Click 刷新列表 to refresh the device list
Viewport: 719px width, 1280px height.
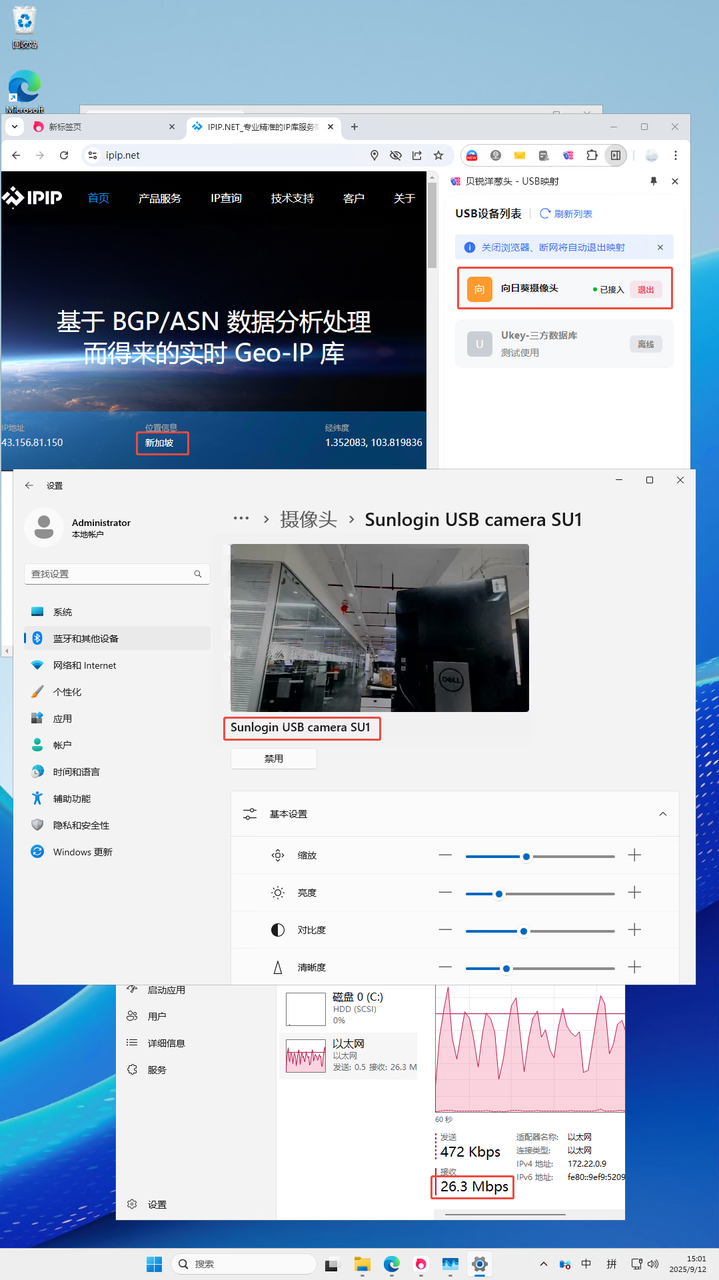[x=566, y=214]
